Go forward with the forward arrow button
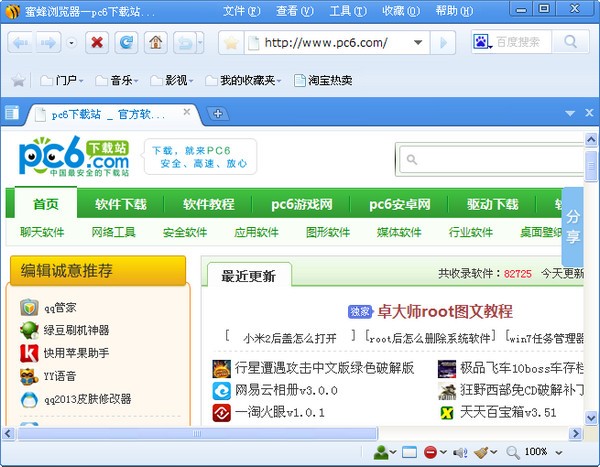Viewport: 600px width, 467px height. click(49, 42)
